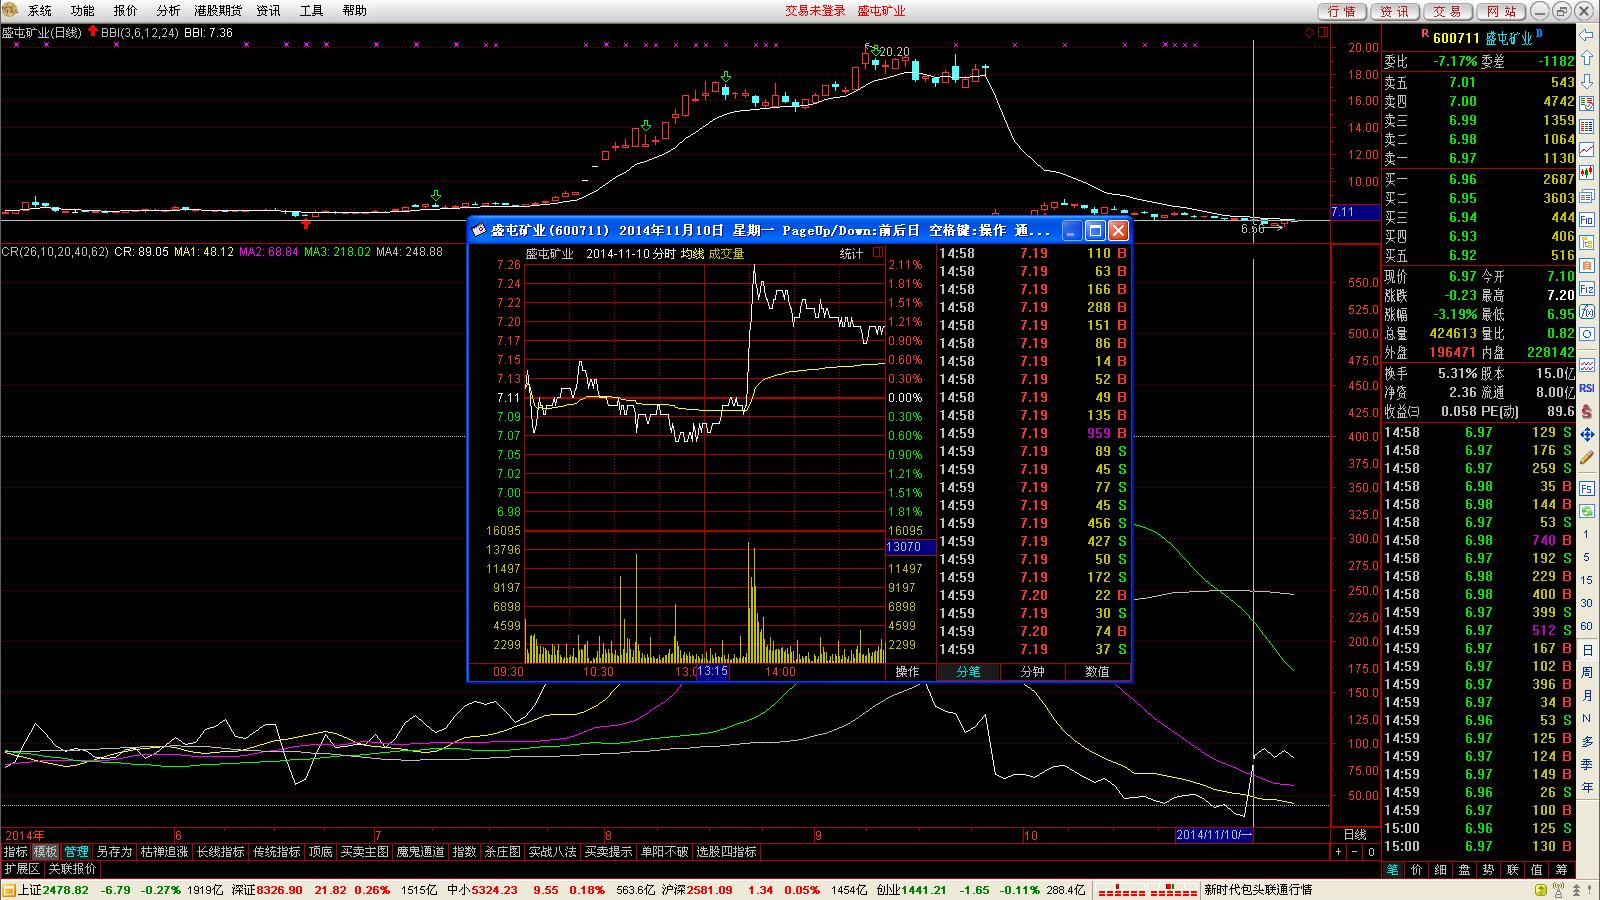The image size is (1600, 900).
Task: Select the 买卖主图 indicator template
Action: point(365,852)
